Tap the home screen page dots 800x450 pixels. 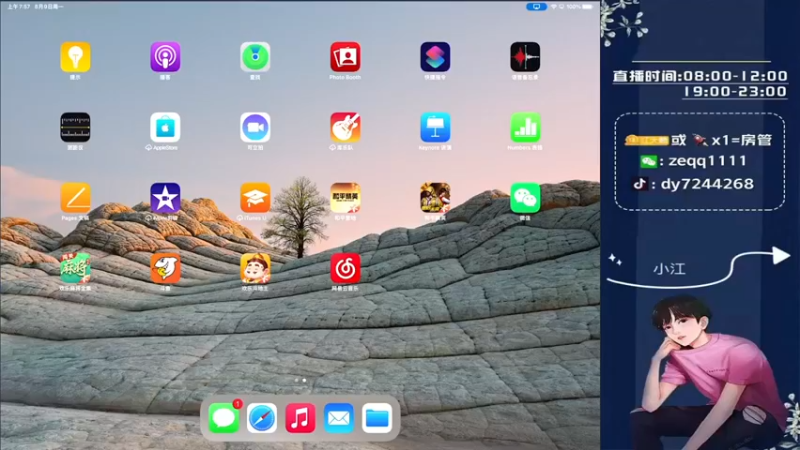point(300,380)
